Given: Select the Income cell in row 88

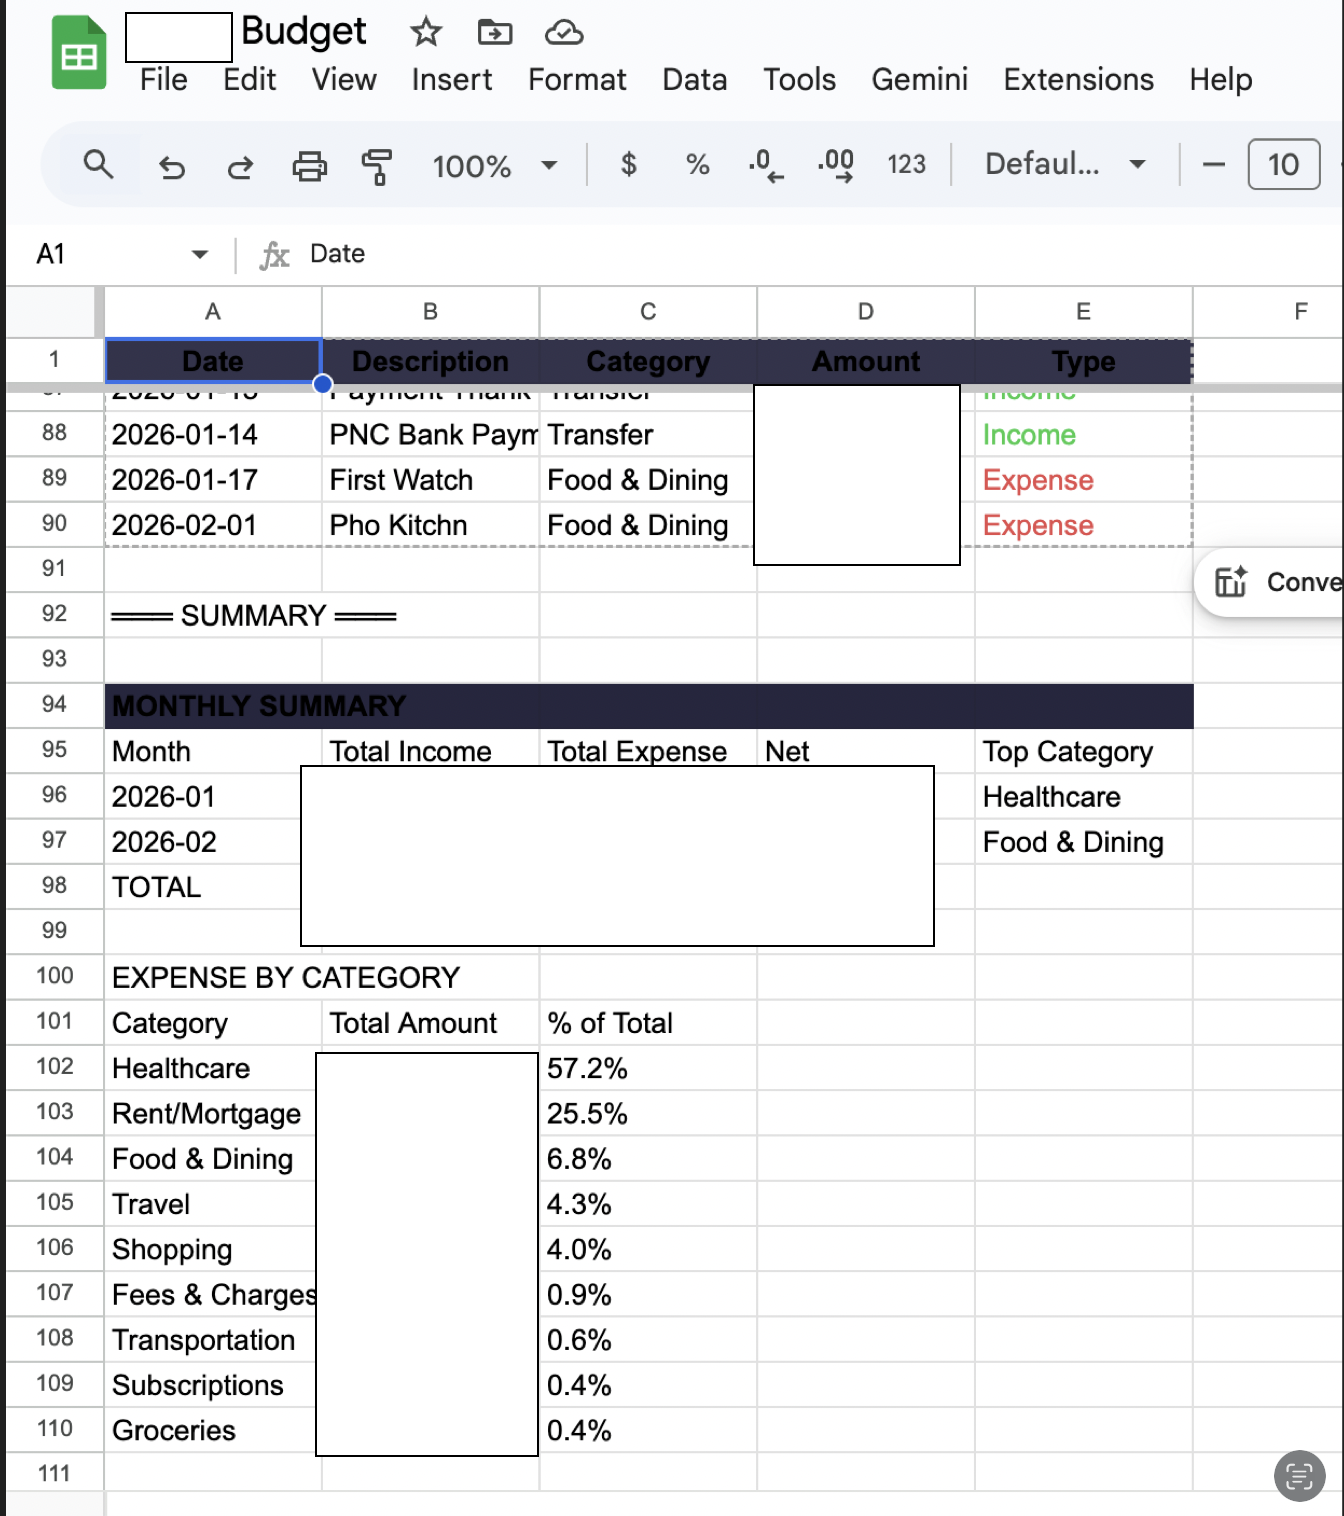Looking at the screenshot, I should (1083, 435).
